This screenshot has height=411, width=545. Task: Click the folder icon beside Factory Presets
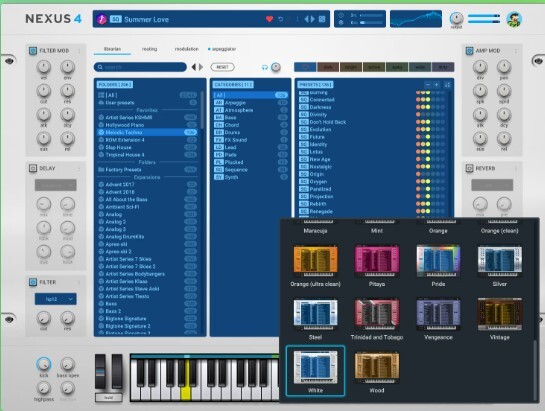tap(101, 170)
